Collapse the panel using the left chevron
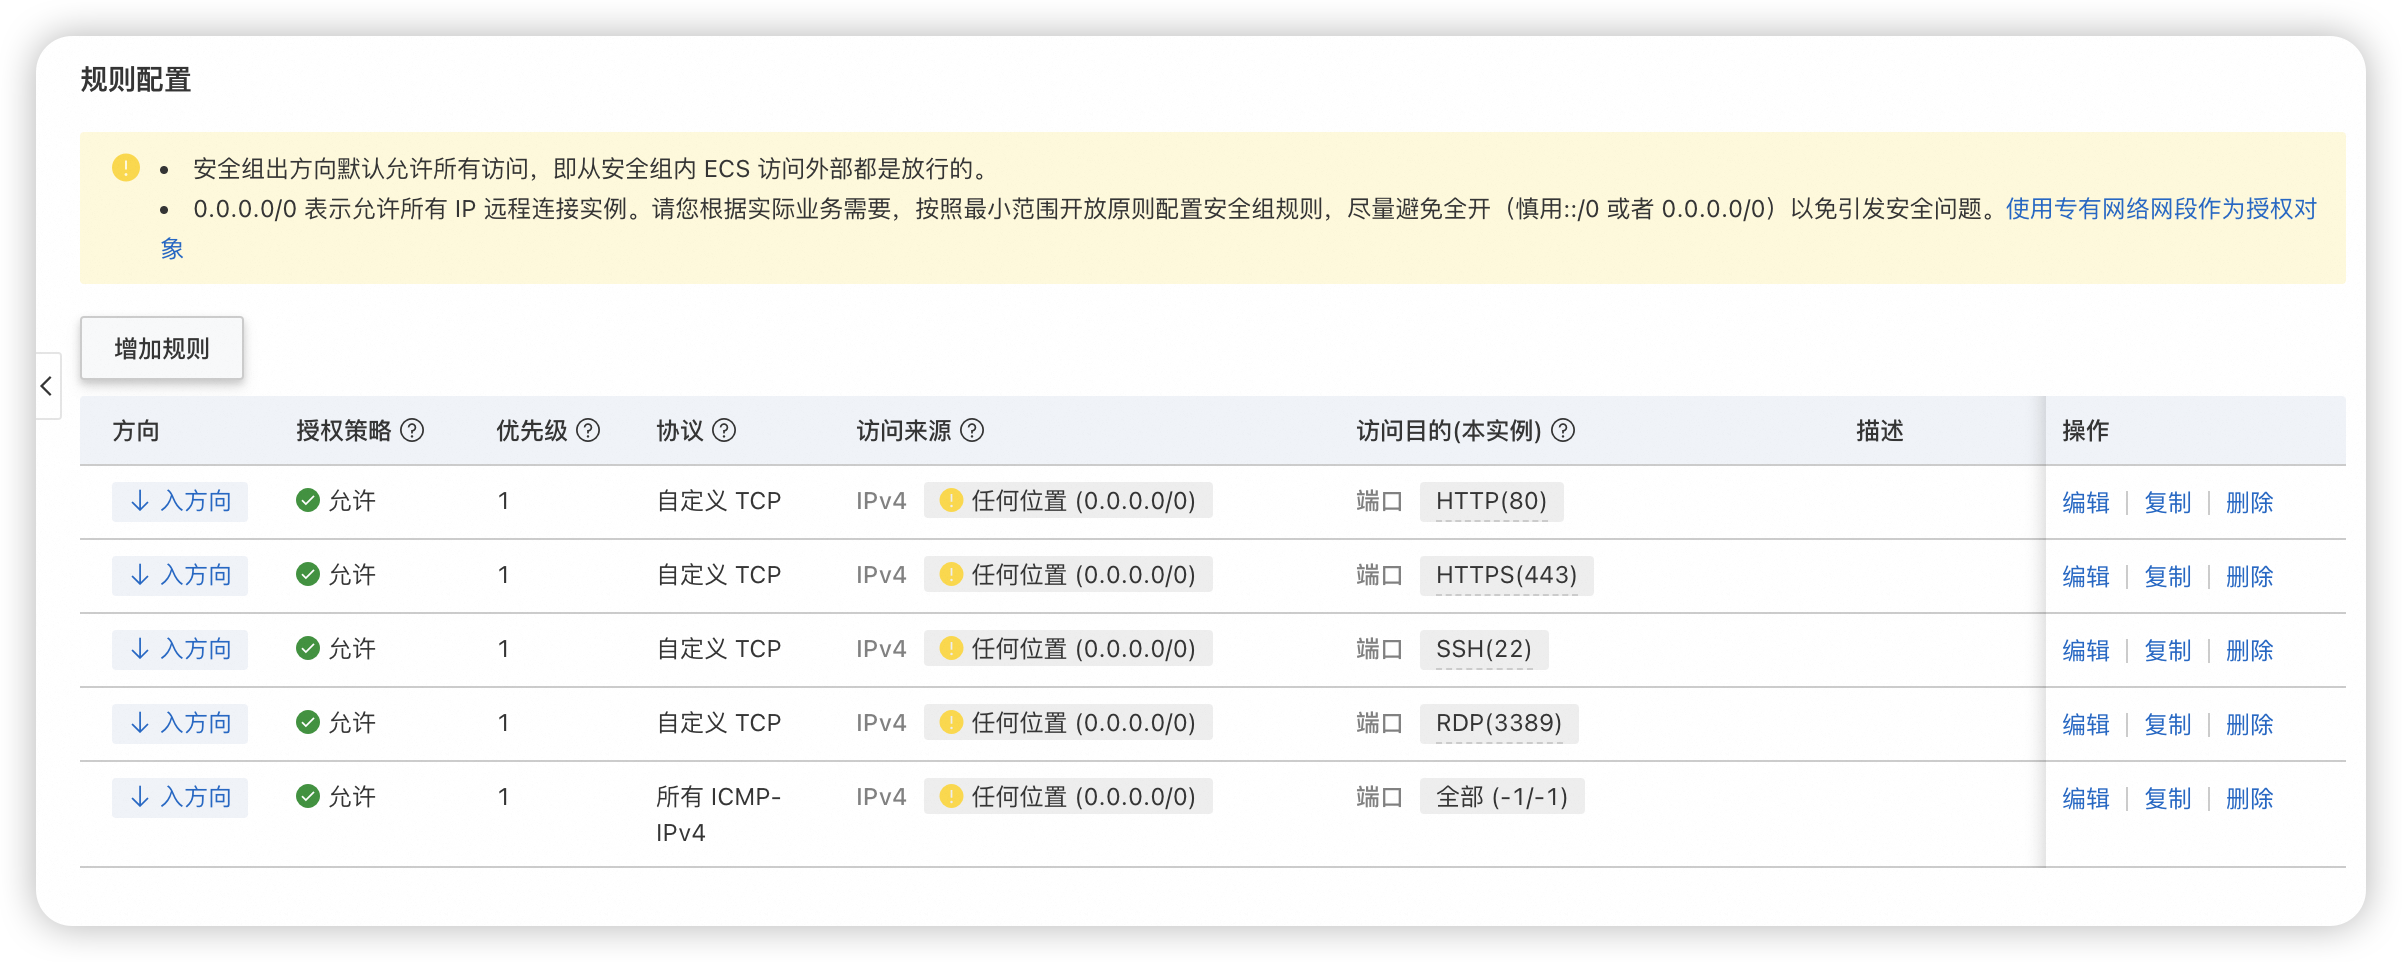The width and height of the screenshot is (2402, 962). pyautogui.click(x=46, y=387)
